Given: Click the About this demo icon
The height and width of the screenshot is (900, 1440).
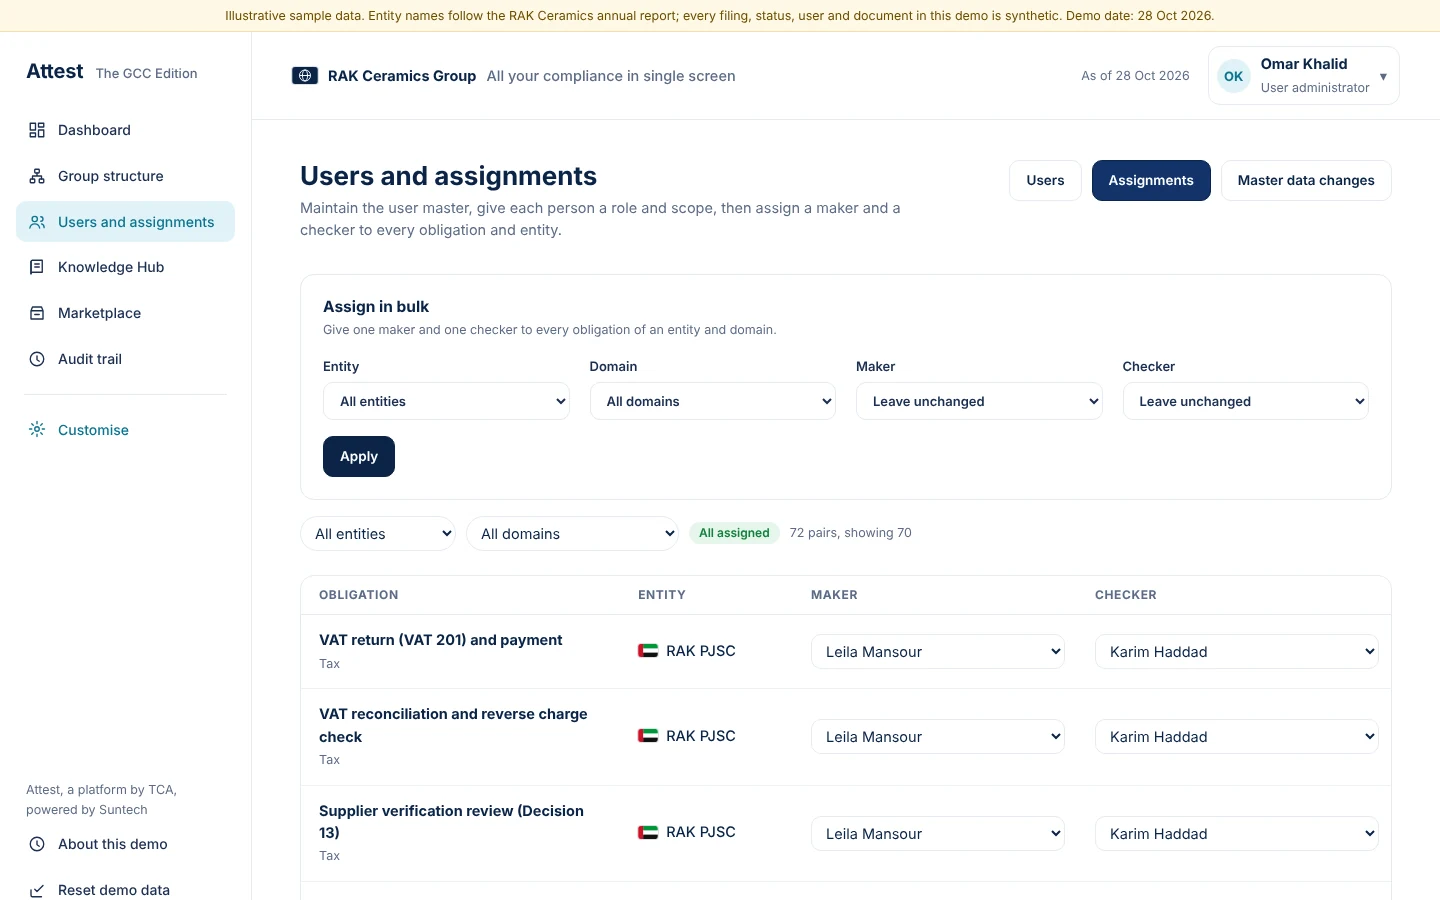Looking at the screenshot, I should (37, 844).
